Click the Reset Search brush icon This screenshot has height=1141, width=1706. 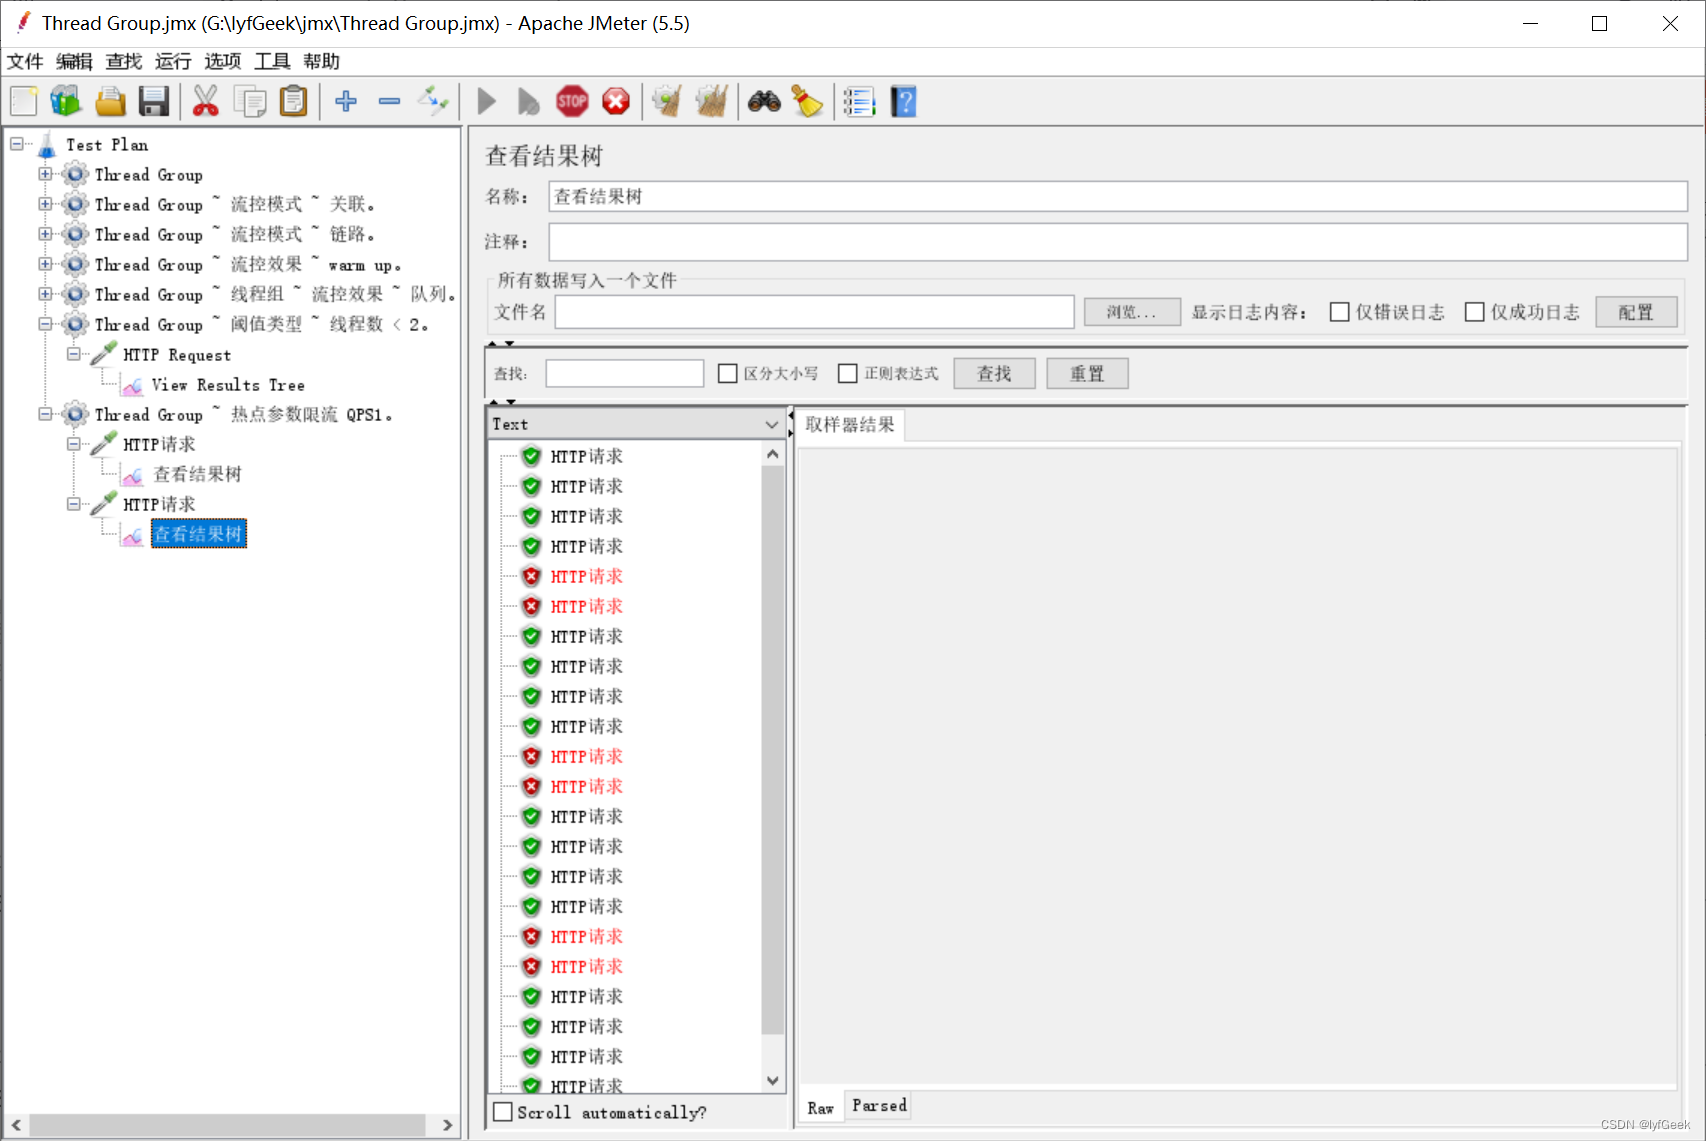(807, 101)
